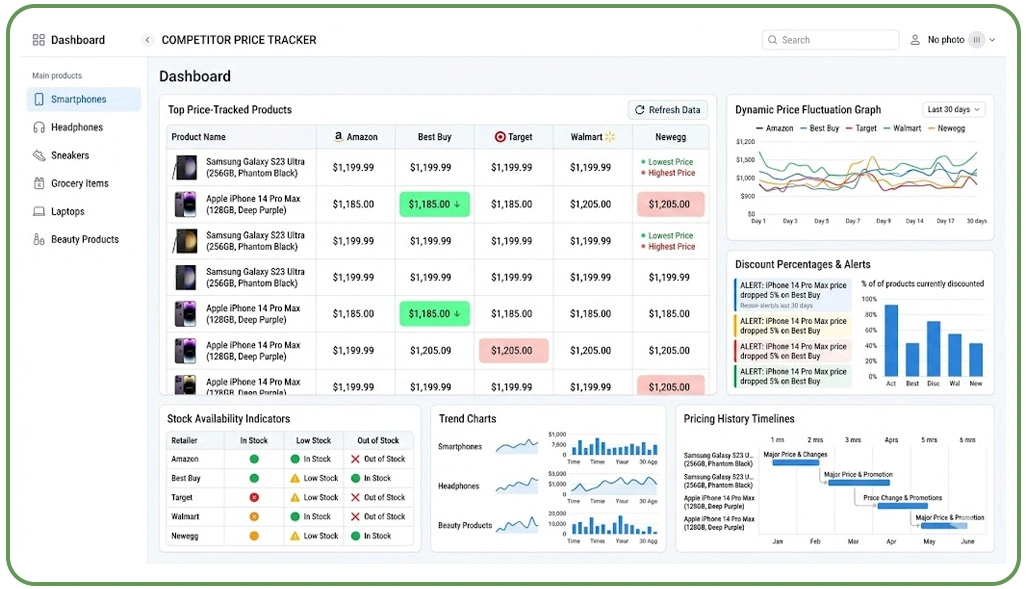Open the Headphones category
The height and width of the screenshot is (589, 1026).
(x=84, y=127)
